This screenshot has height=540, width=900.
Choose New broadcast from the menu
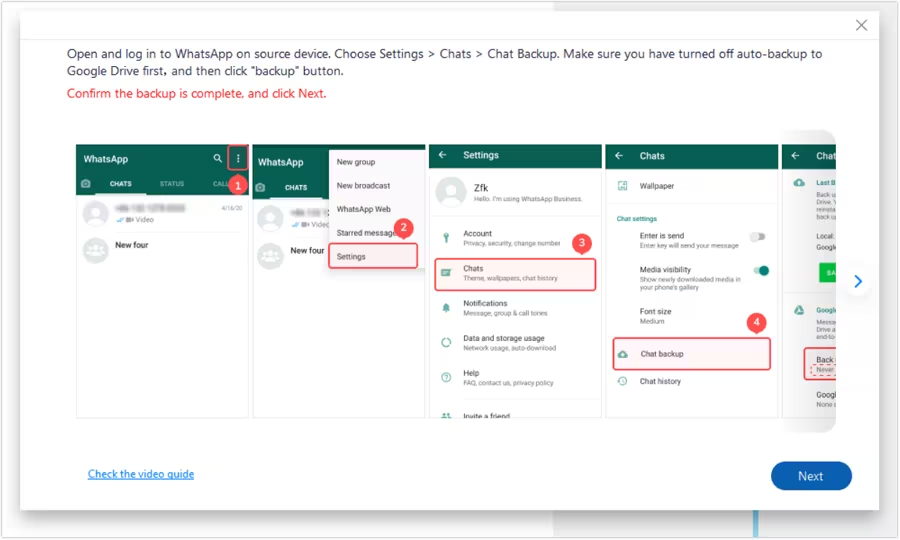click(363, 186)
